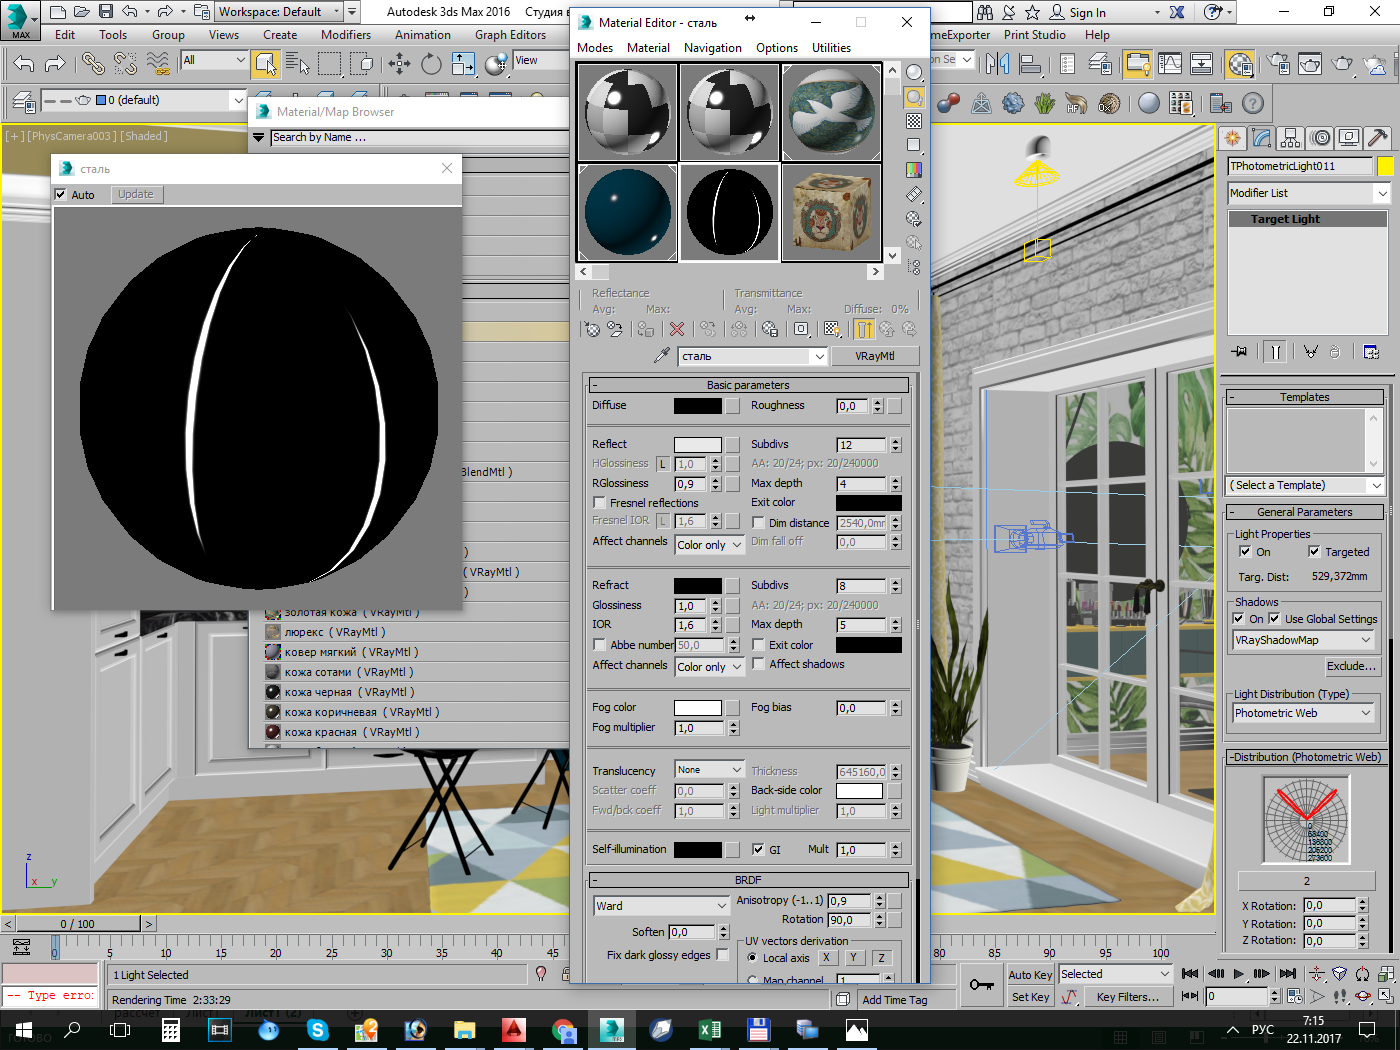Click the Exclude... button
The width and height of the screenshot is (1400, 1050).
pos(1350,666)
